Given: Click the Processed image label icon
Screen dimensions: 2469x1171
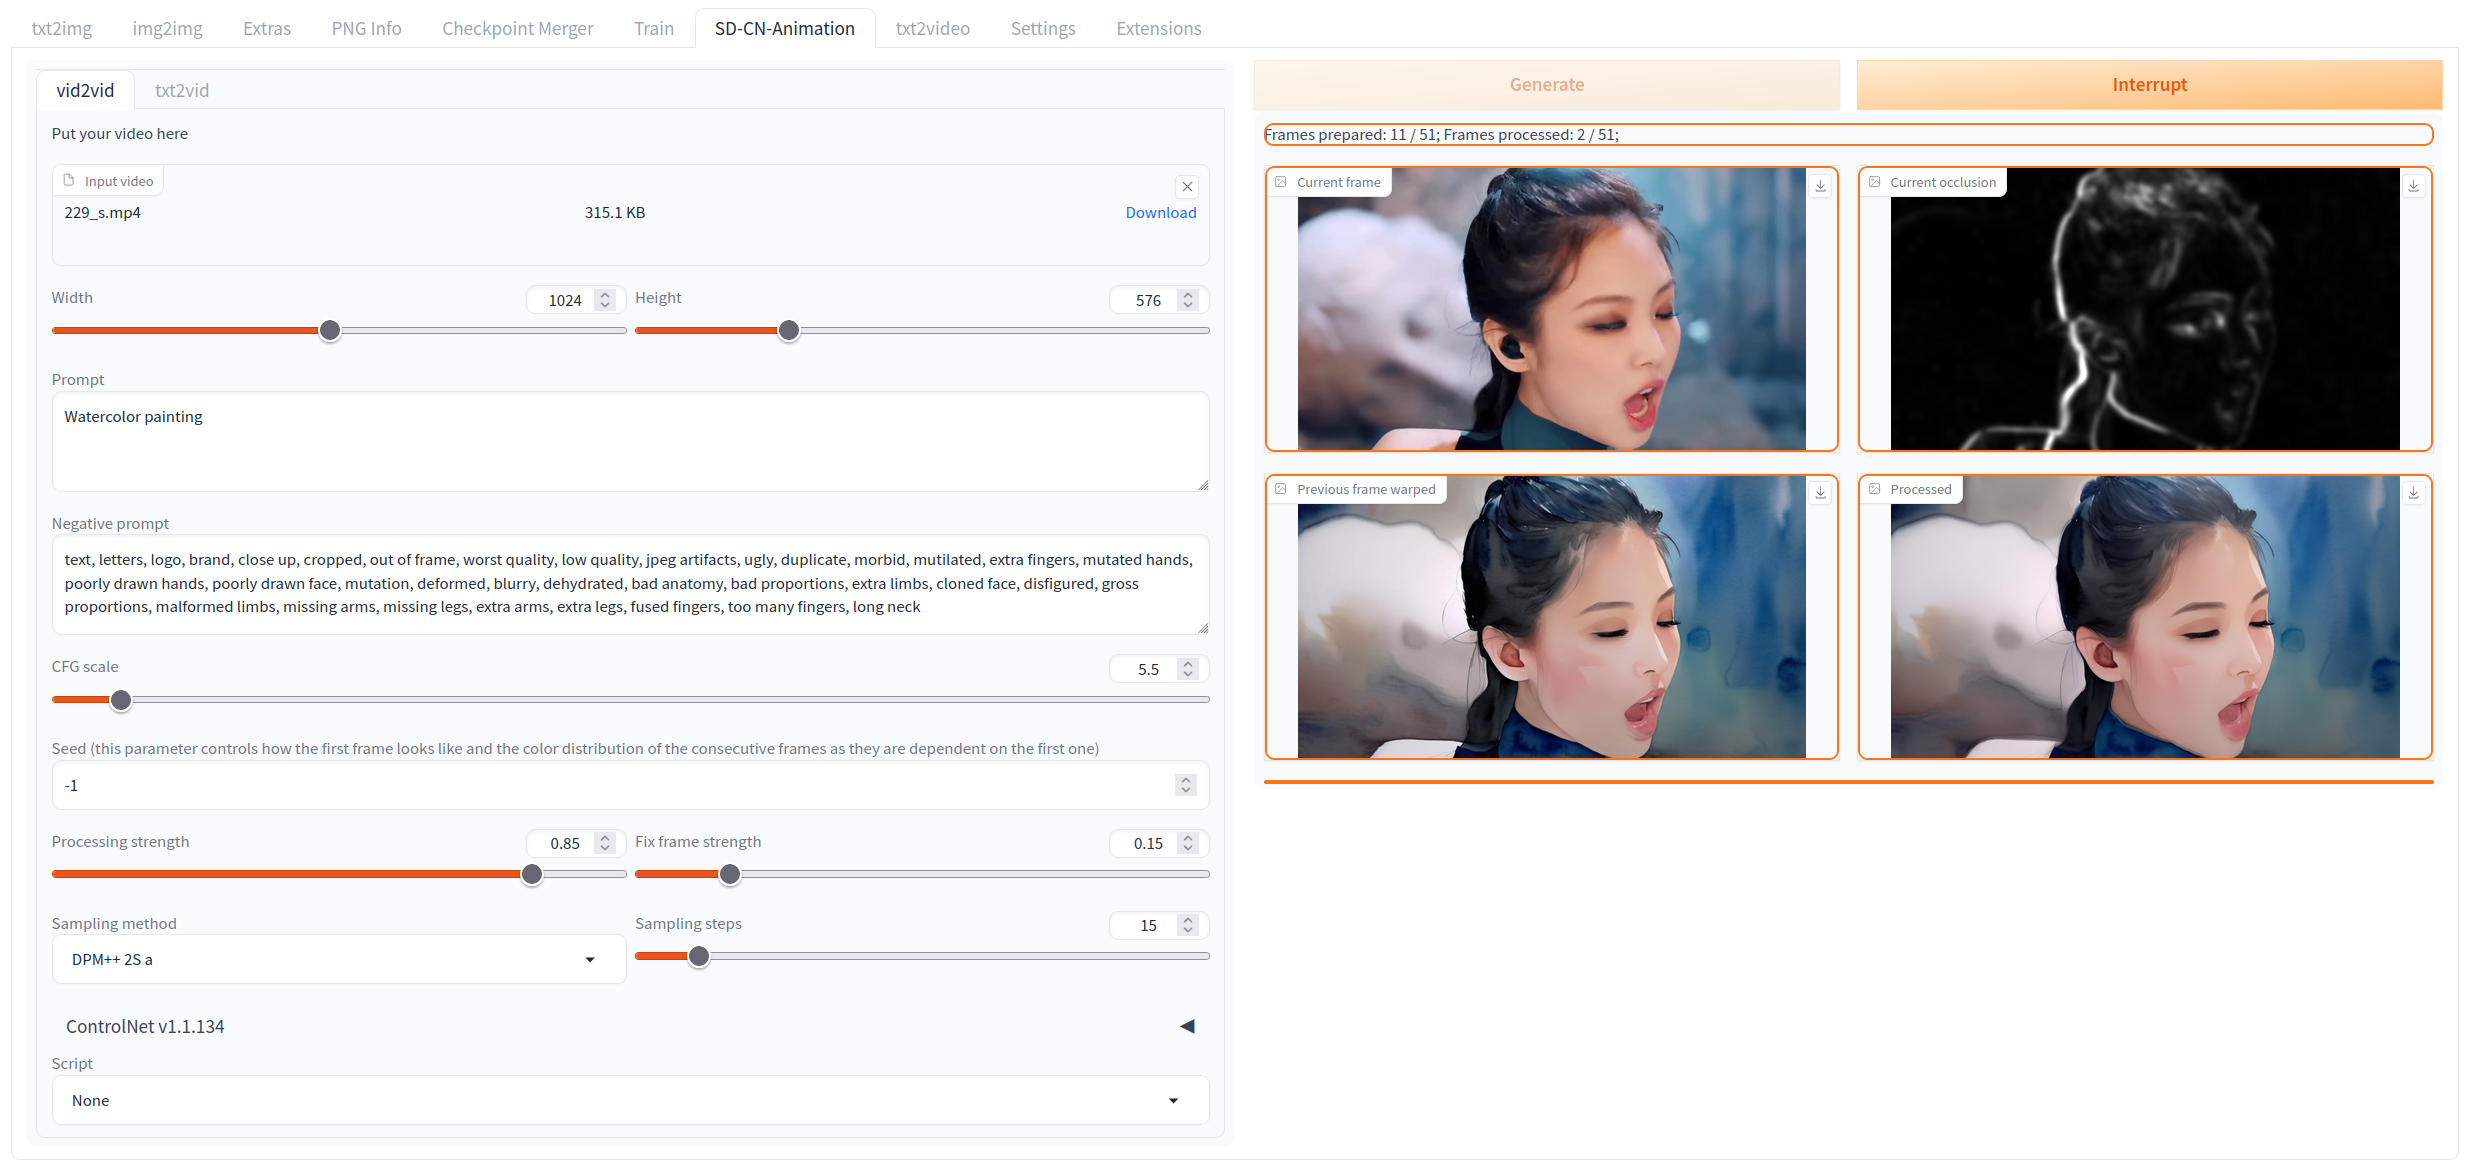Looking at the screenshot, I should click(x=1875, y=489).
